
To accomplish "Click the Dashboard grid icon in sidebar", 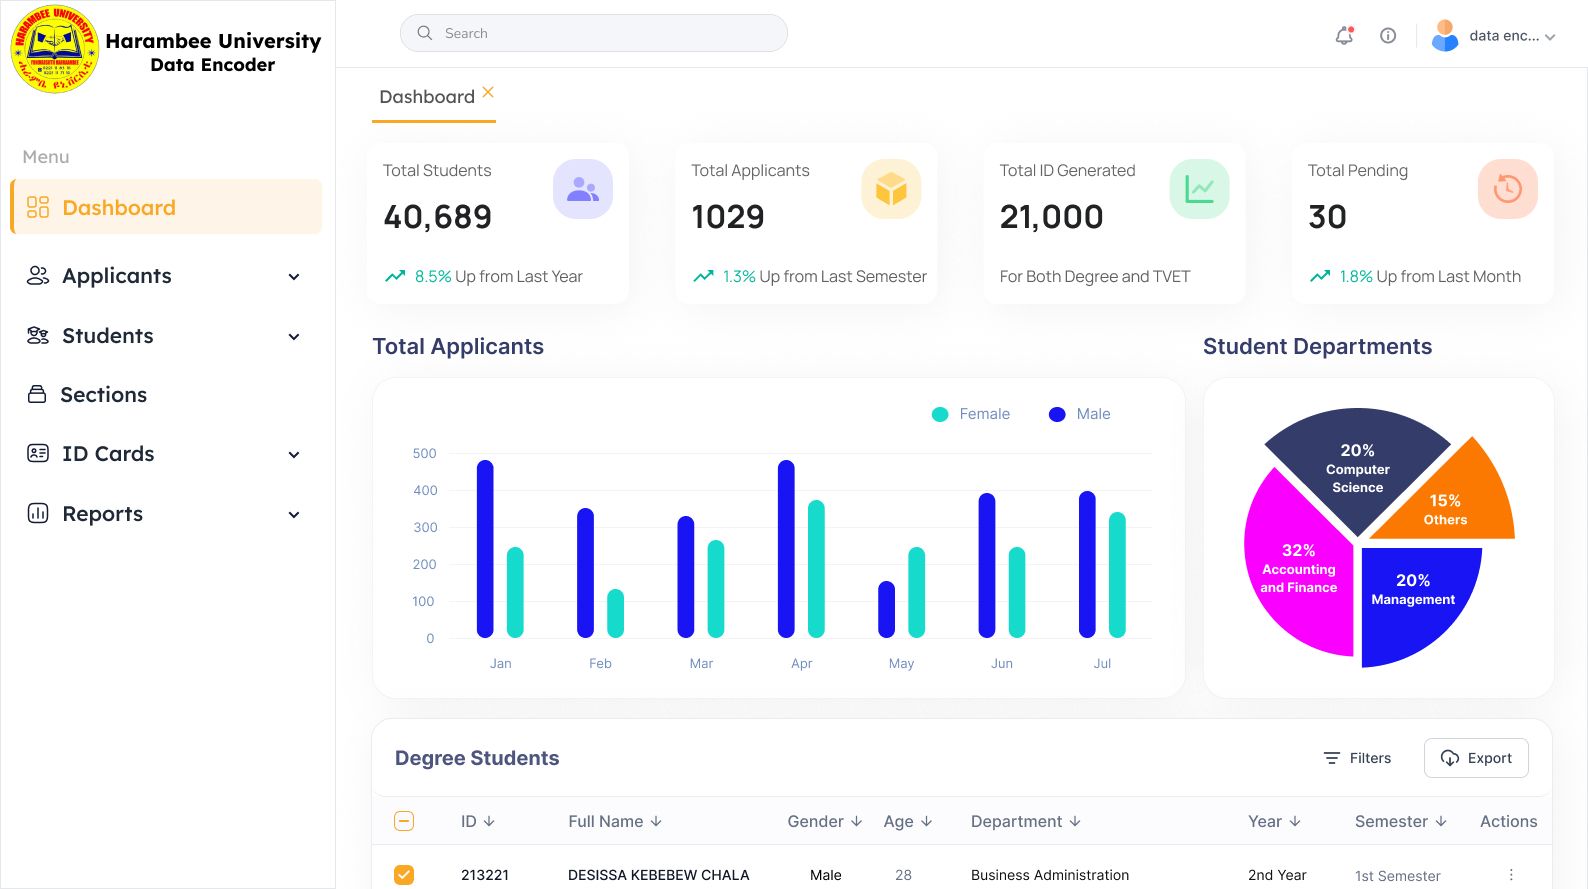I will click(x=38, y=207).
